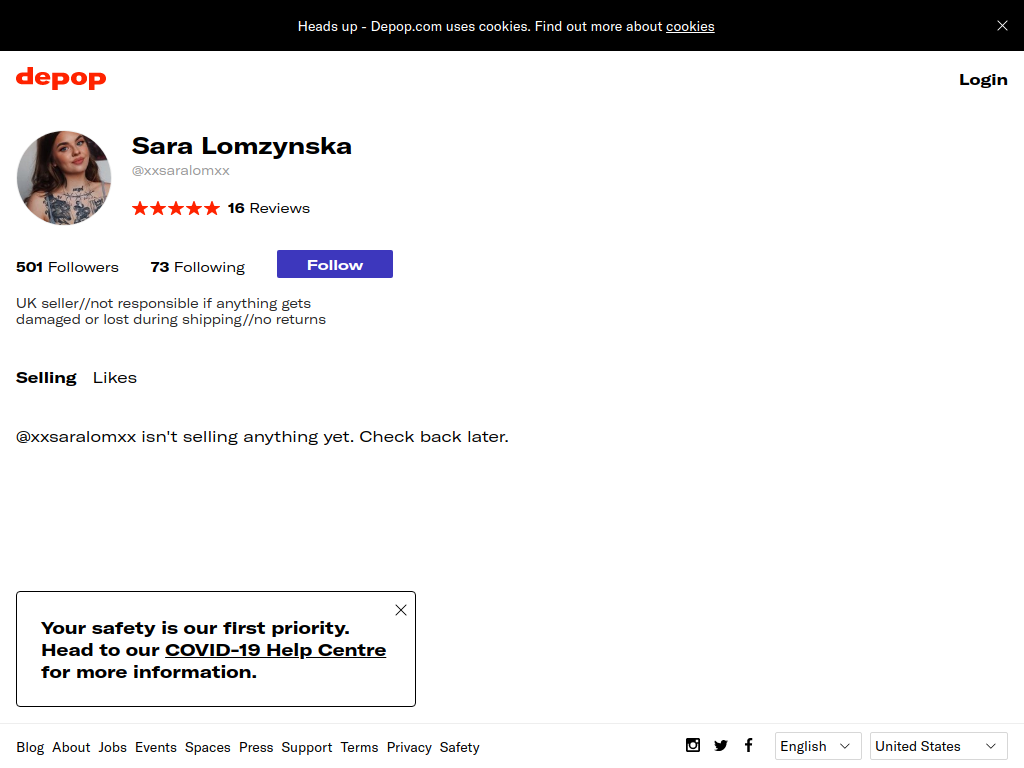
Task: Open Depop's Instagram page icon
Action: tap(693, 745)
